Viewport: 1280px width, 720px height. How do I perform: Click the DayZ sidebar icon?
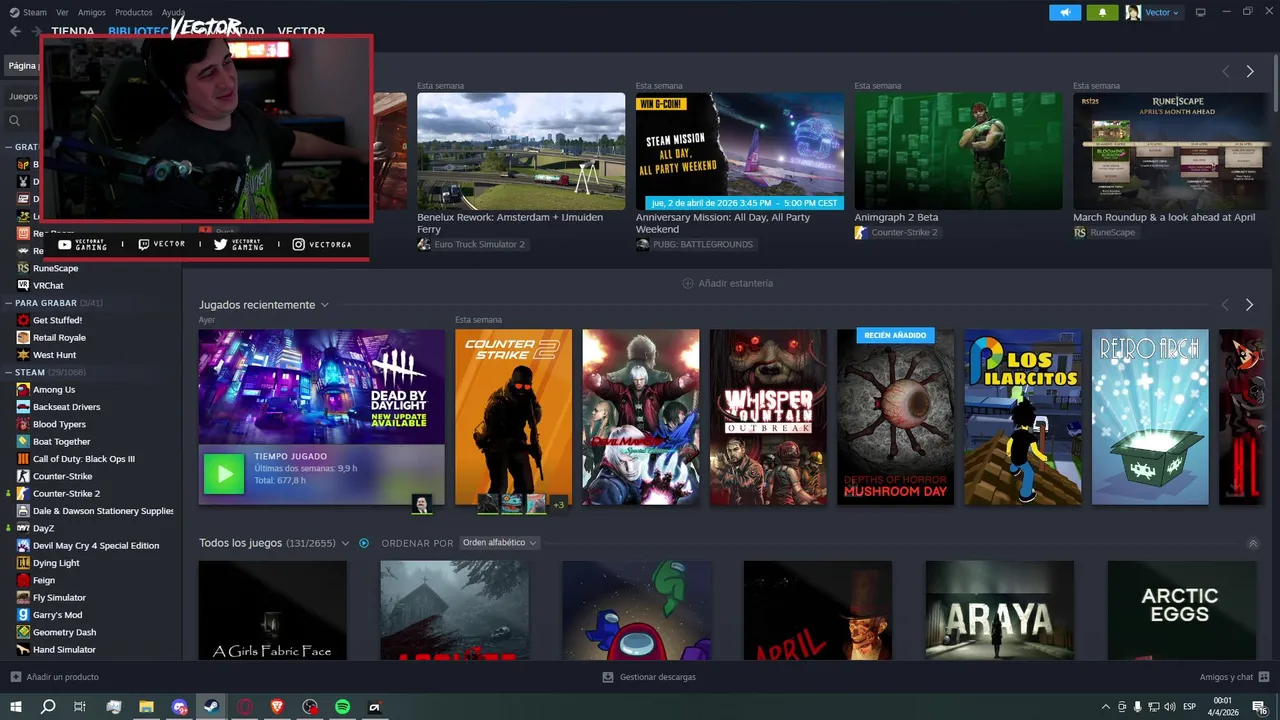[23, 528]
